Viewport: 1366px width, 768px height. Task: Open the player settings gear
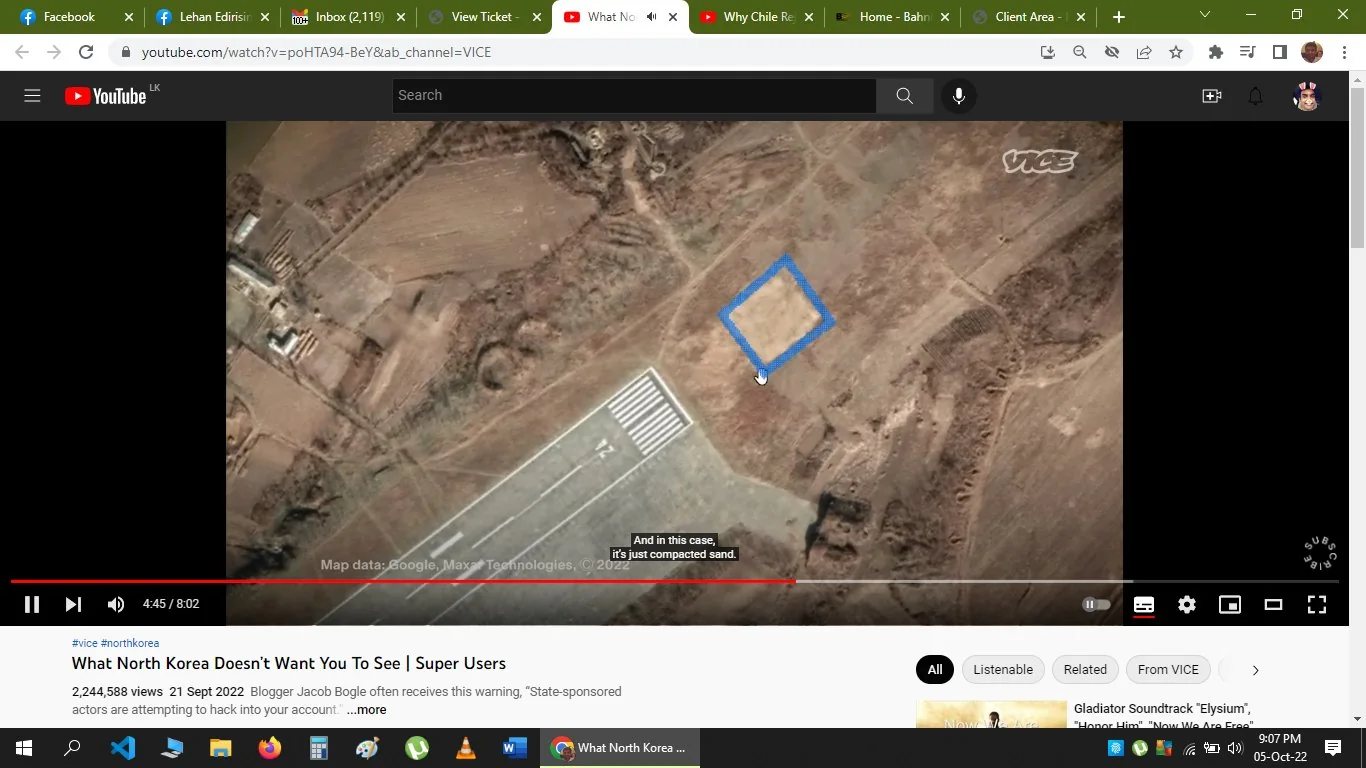tap(1187, 604)
